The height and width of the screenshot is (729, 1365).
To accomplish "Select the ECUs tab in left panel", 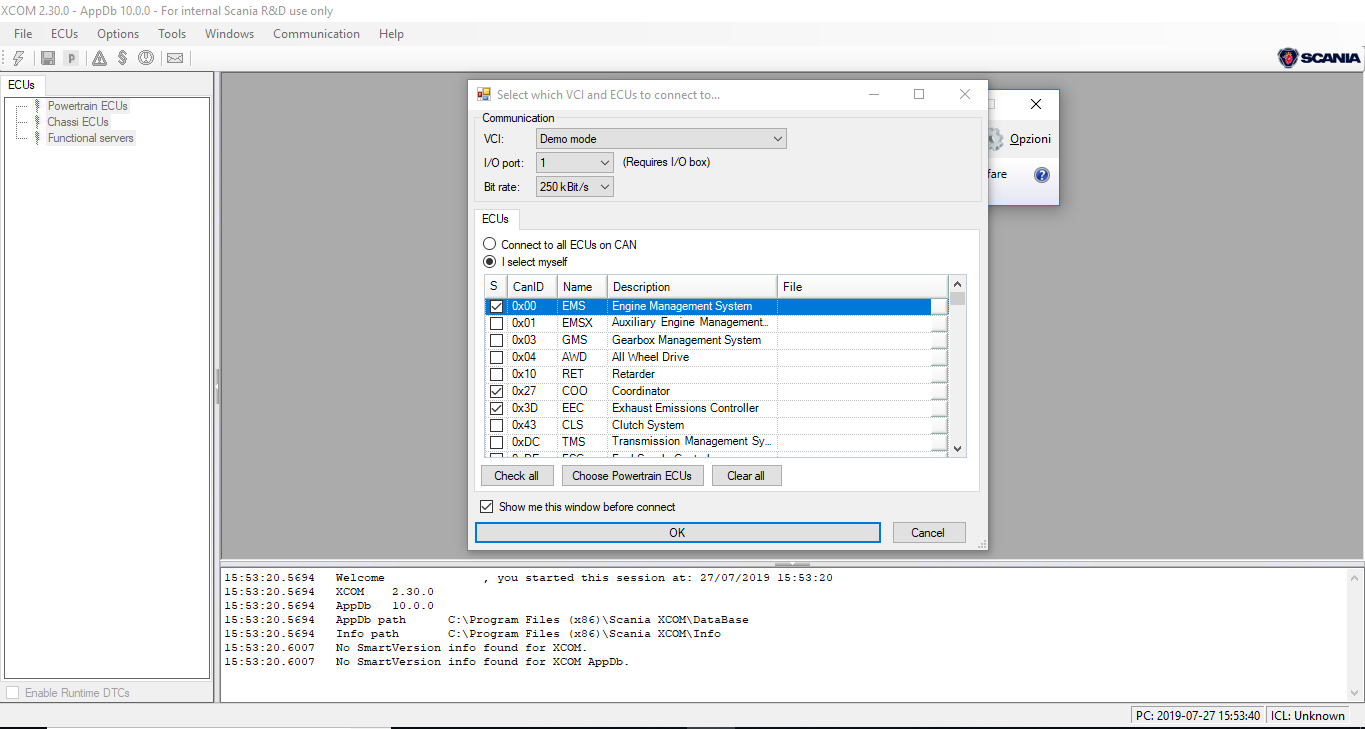I will (21, 85).
